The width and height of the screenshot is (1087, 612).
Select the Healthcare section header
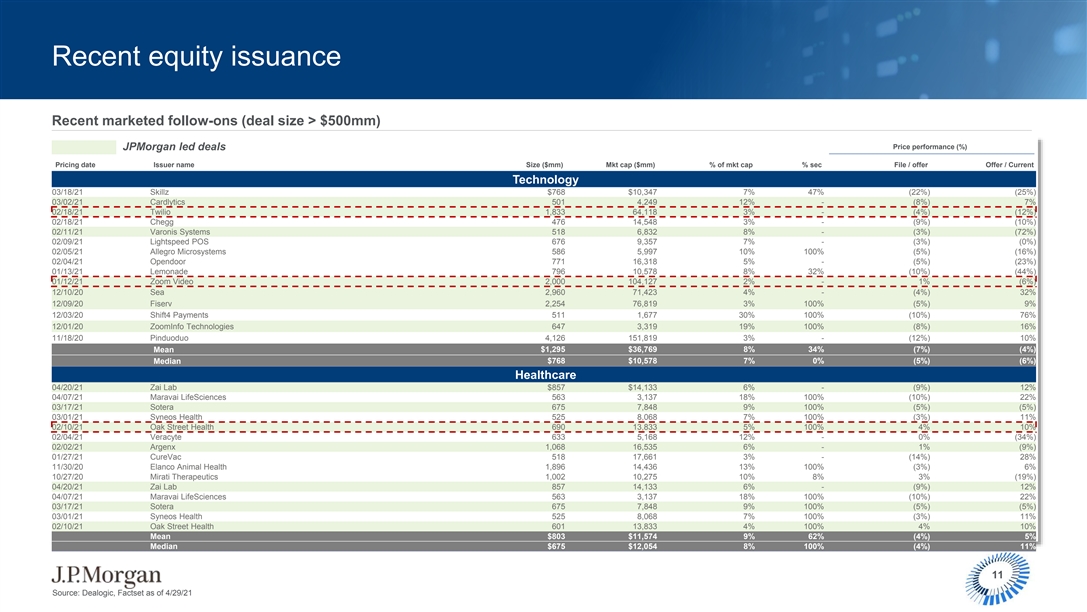point(544,374)
